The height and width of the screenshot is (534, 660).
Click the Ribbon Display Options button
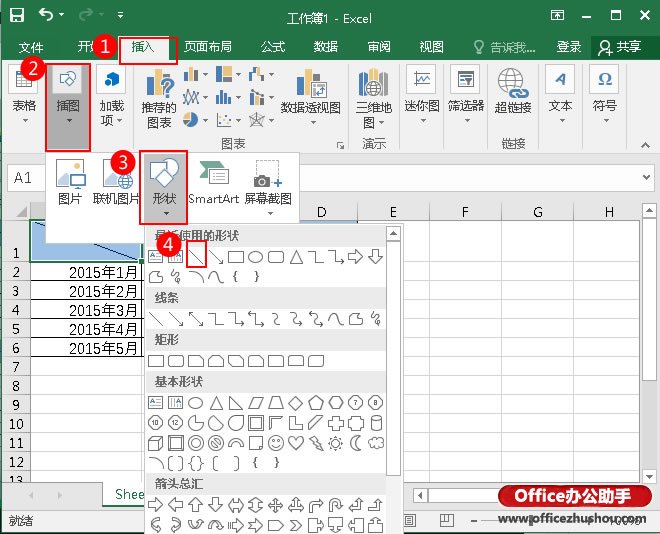[x=557, y=16]
